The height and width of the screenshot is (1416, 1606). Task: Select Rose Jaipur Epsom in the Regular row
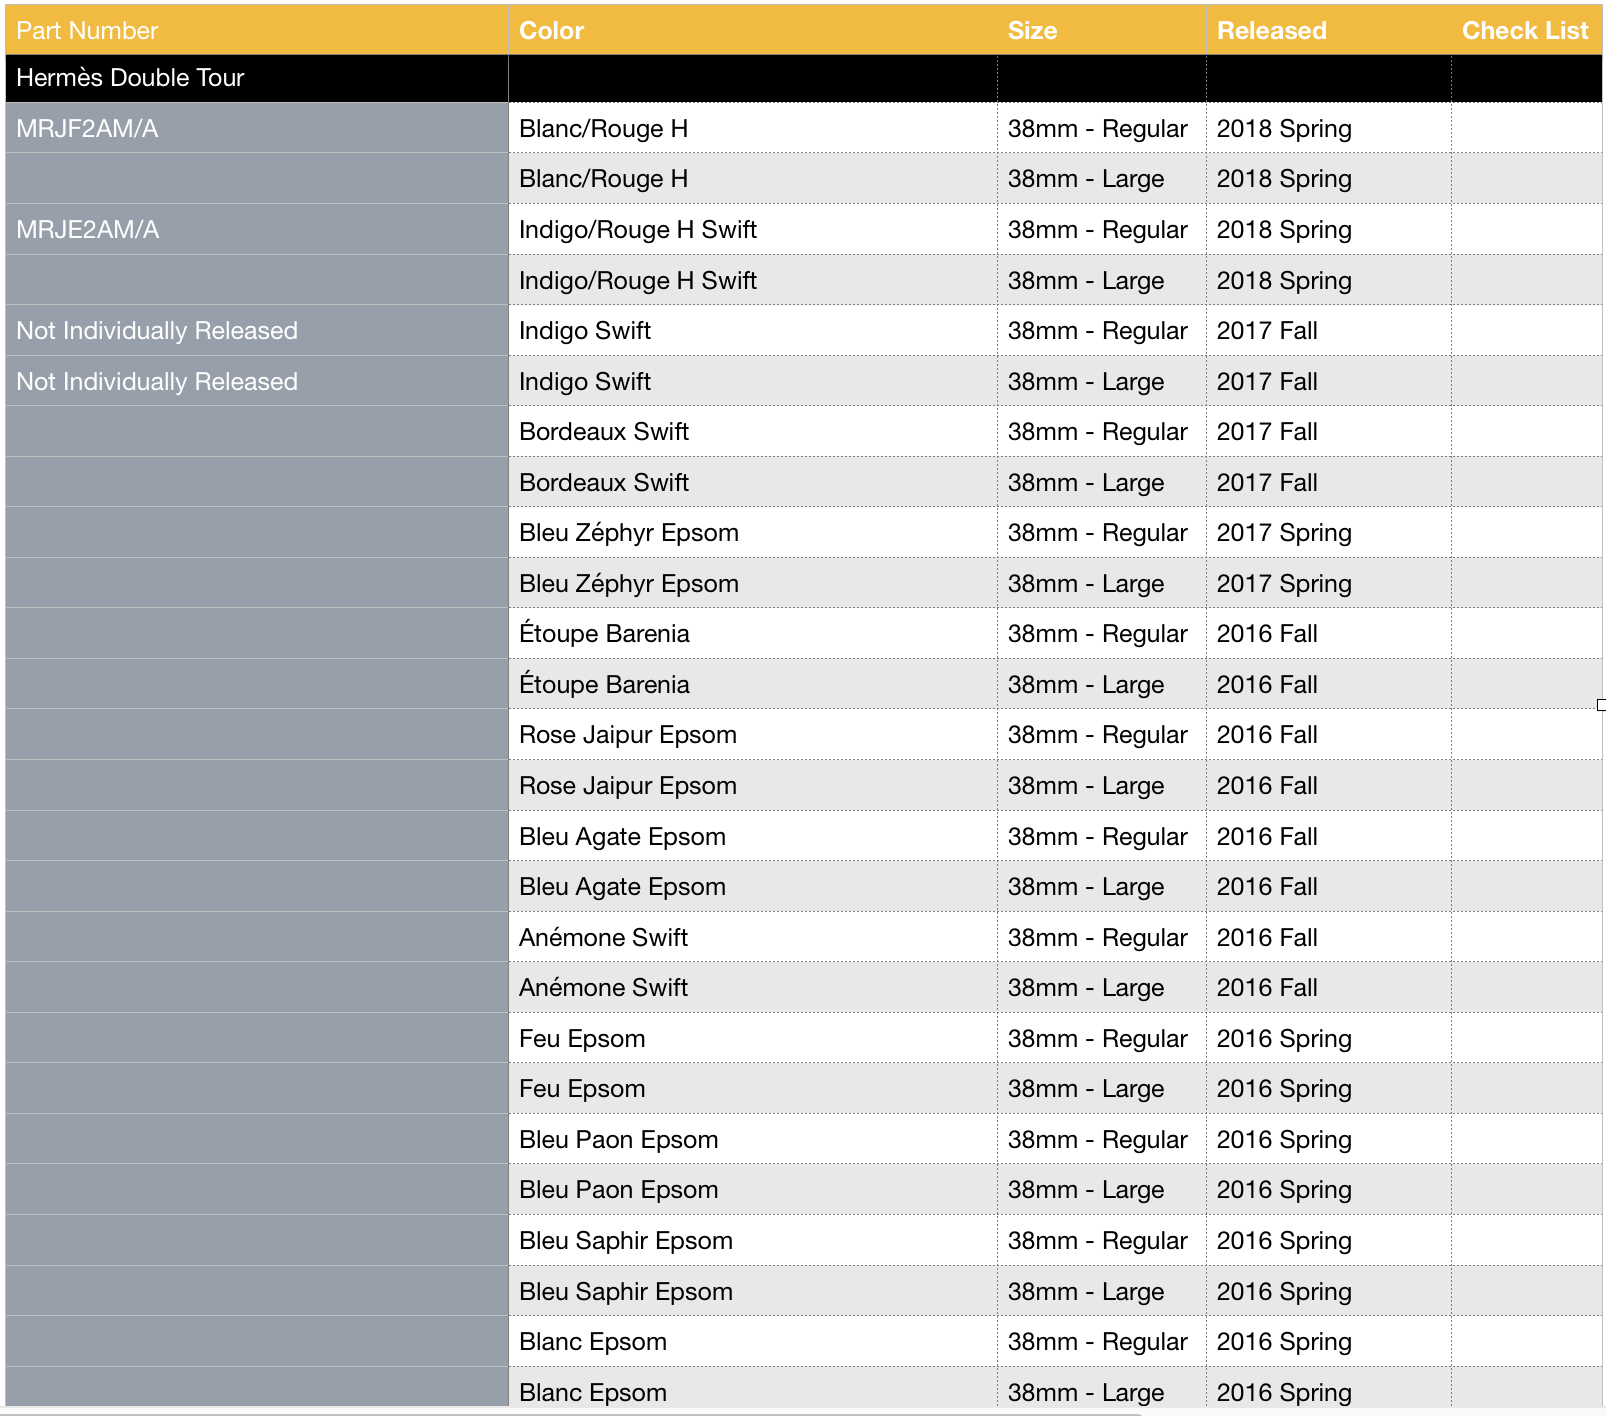pyautogui.click(x=628, y=735)
